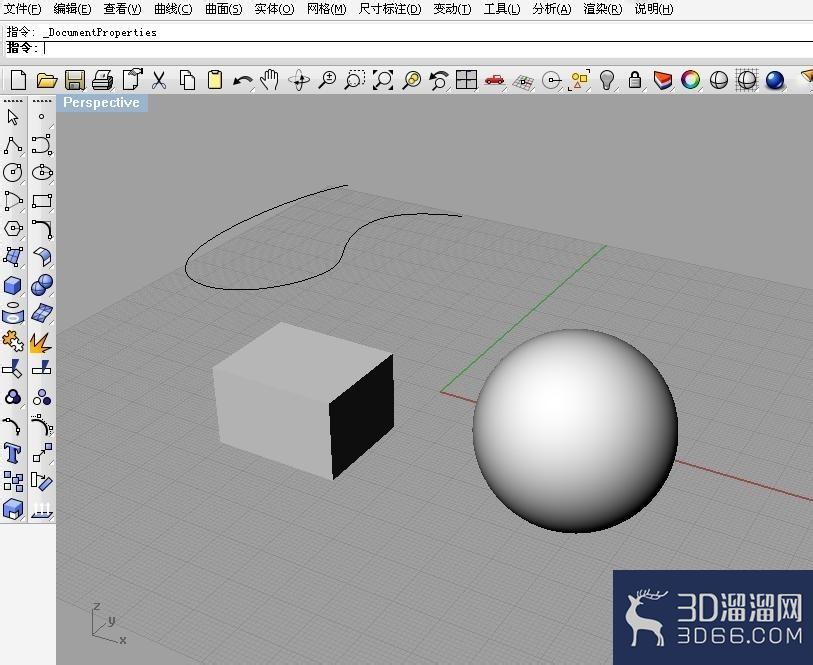Explode objects with the burst icon
This screenshot has height=665, width=813.
[41, 342]
